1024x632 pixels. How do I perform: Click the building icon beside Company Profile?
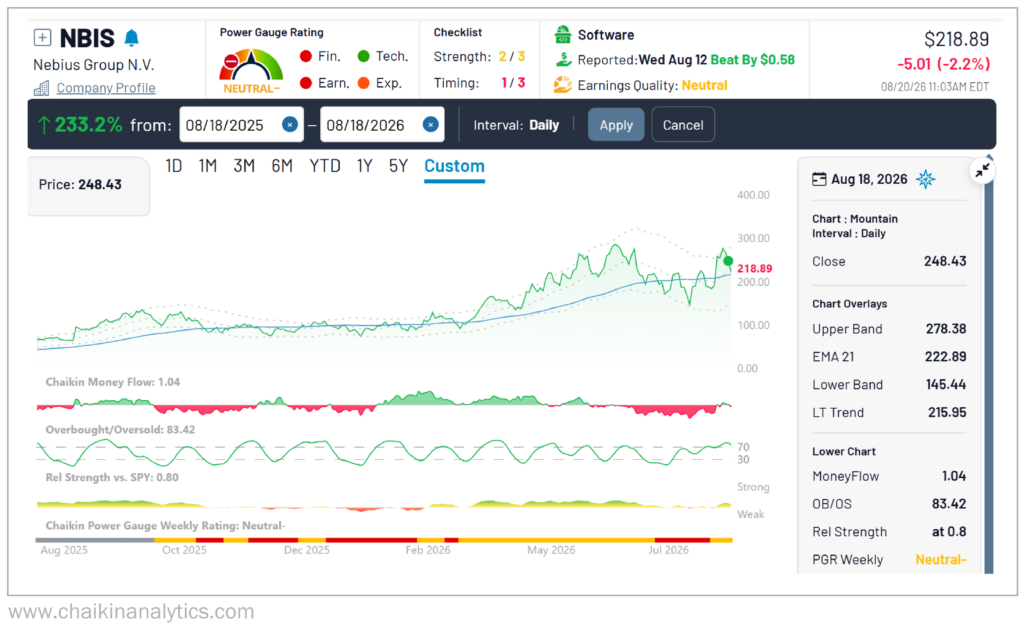tap(42, 87)
